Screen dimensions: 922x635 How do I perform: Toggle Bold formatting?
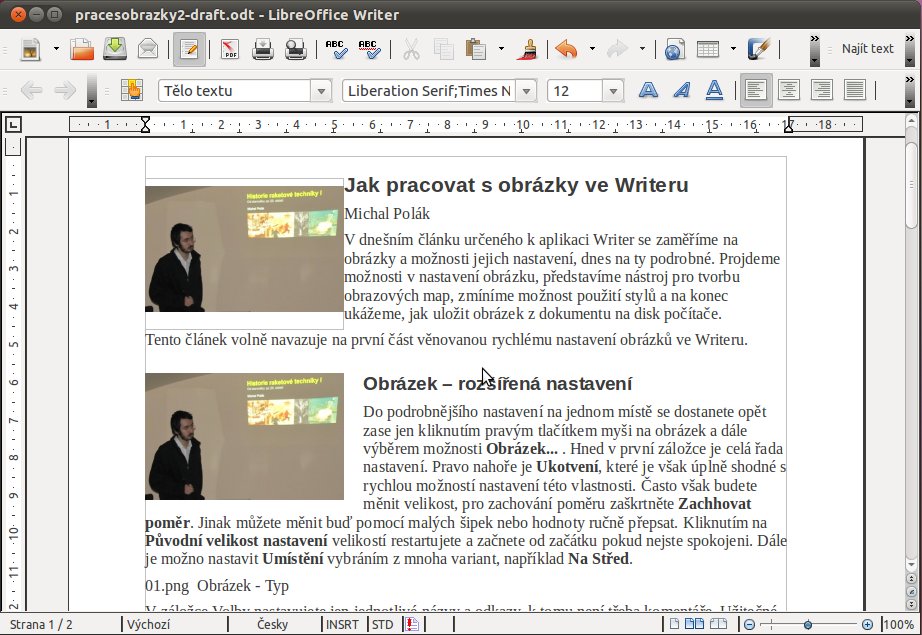click(x=648, y=91)
